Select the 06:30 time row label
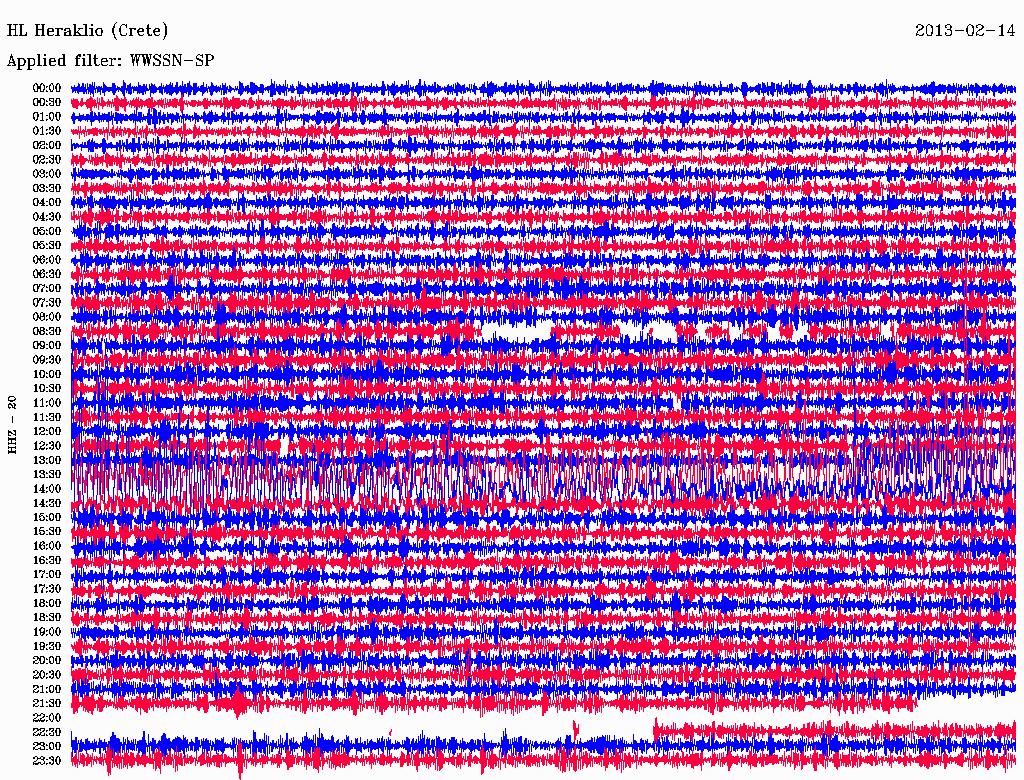This screenshot has height=780, width=1024. [47, 274]
